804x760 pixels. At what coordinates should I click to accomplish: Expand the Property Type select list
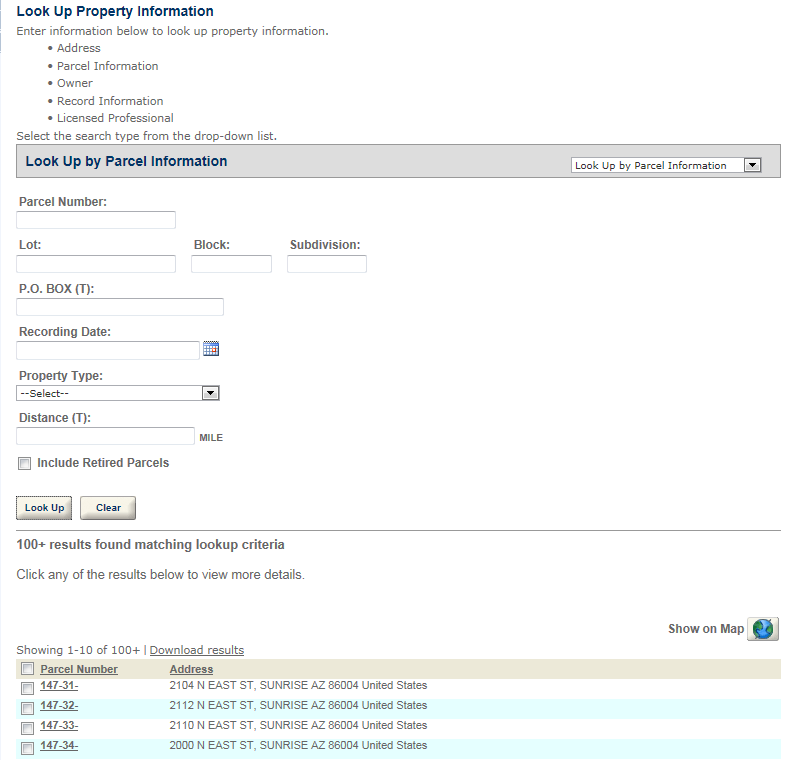(x=118, y=393)
